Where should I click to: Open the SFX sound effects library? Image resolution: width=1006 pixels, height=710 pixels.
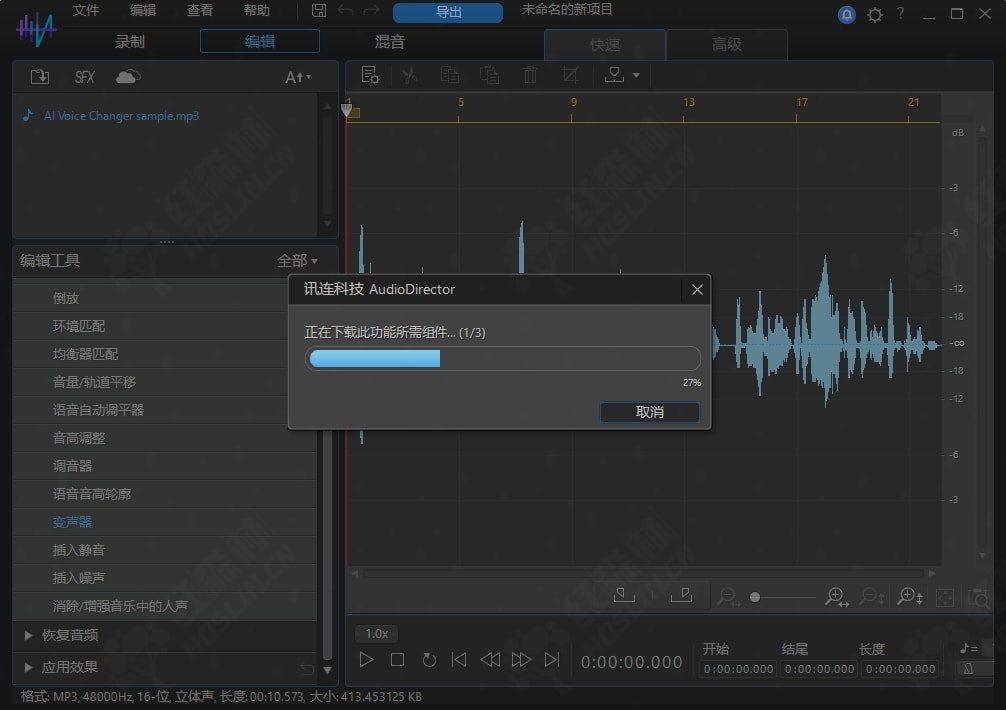85,77
